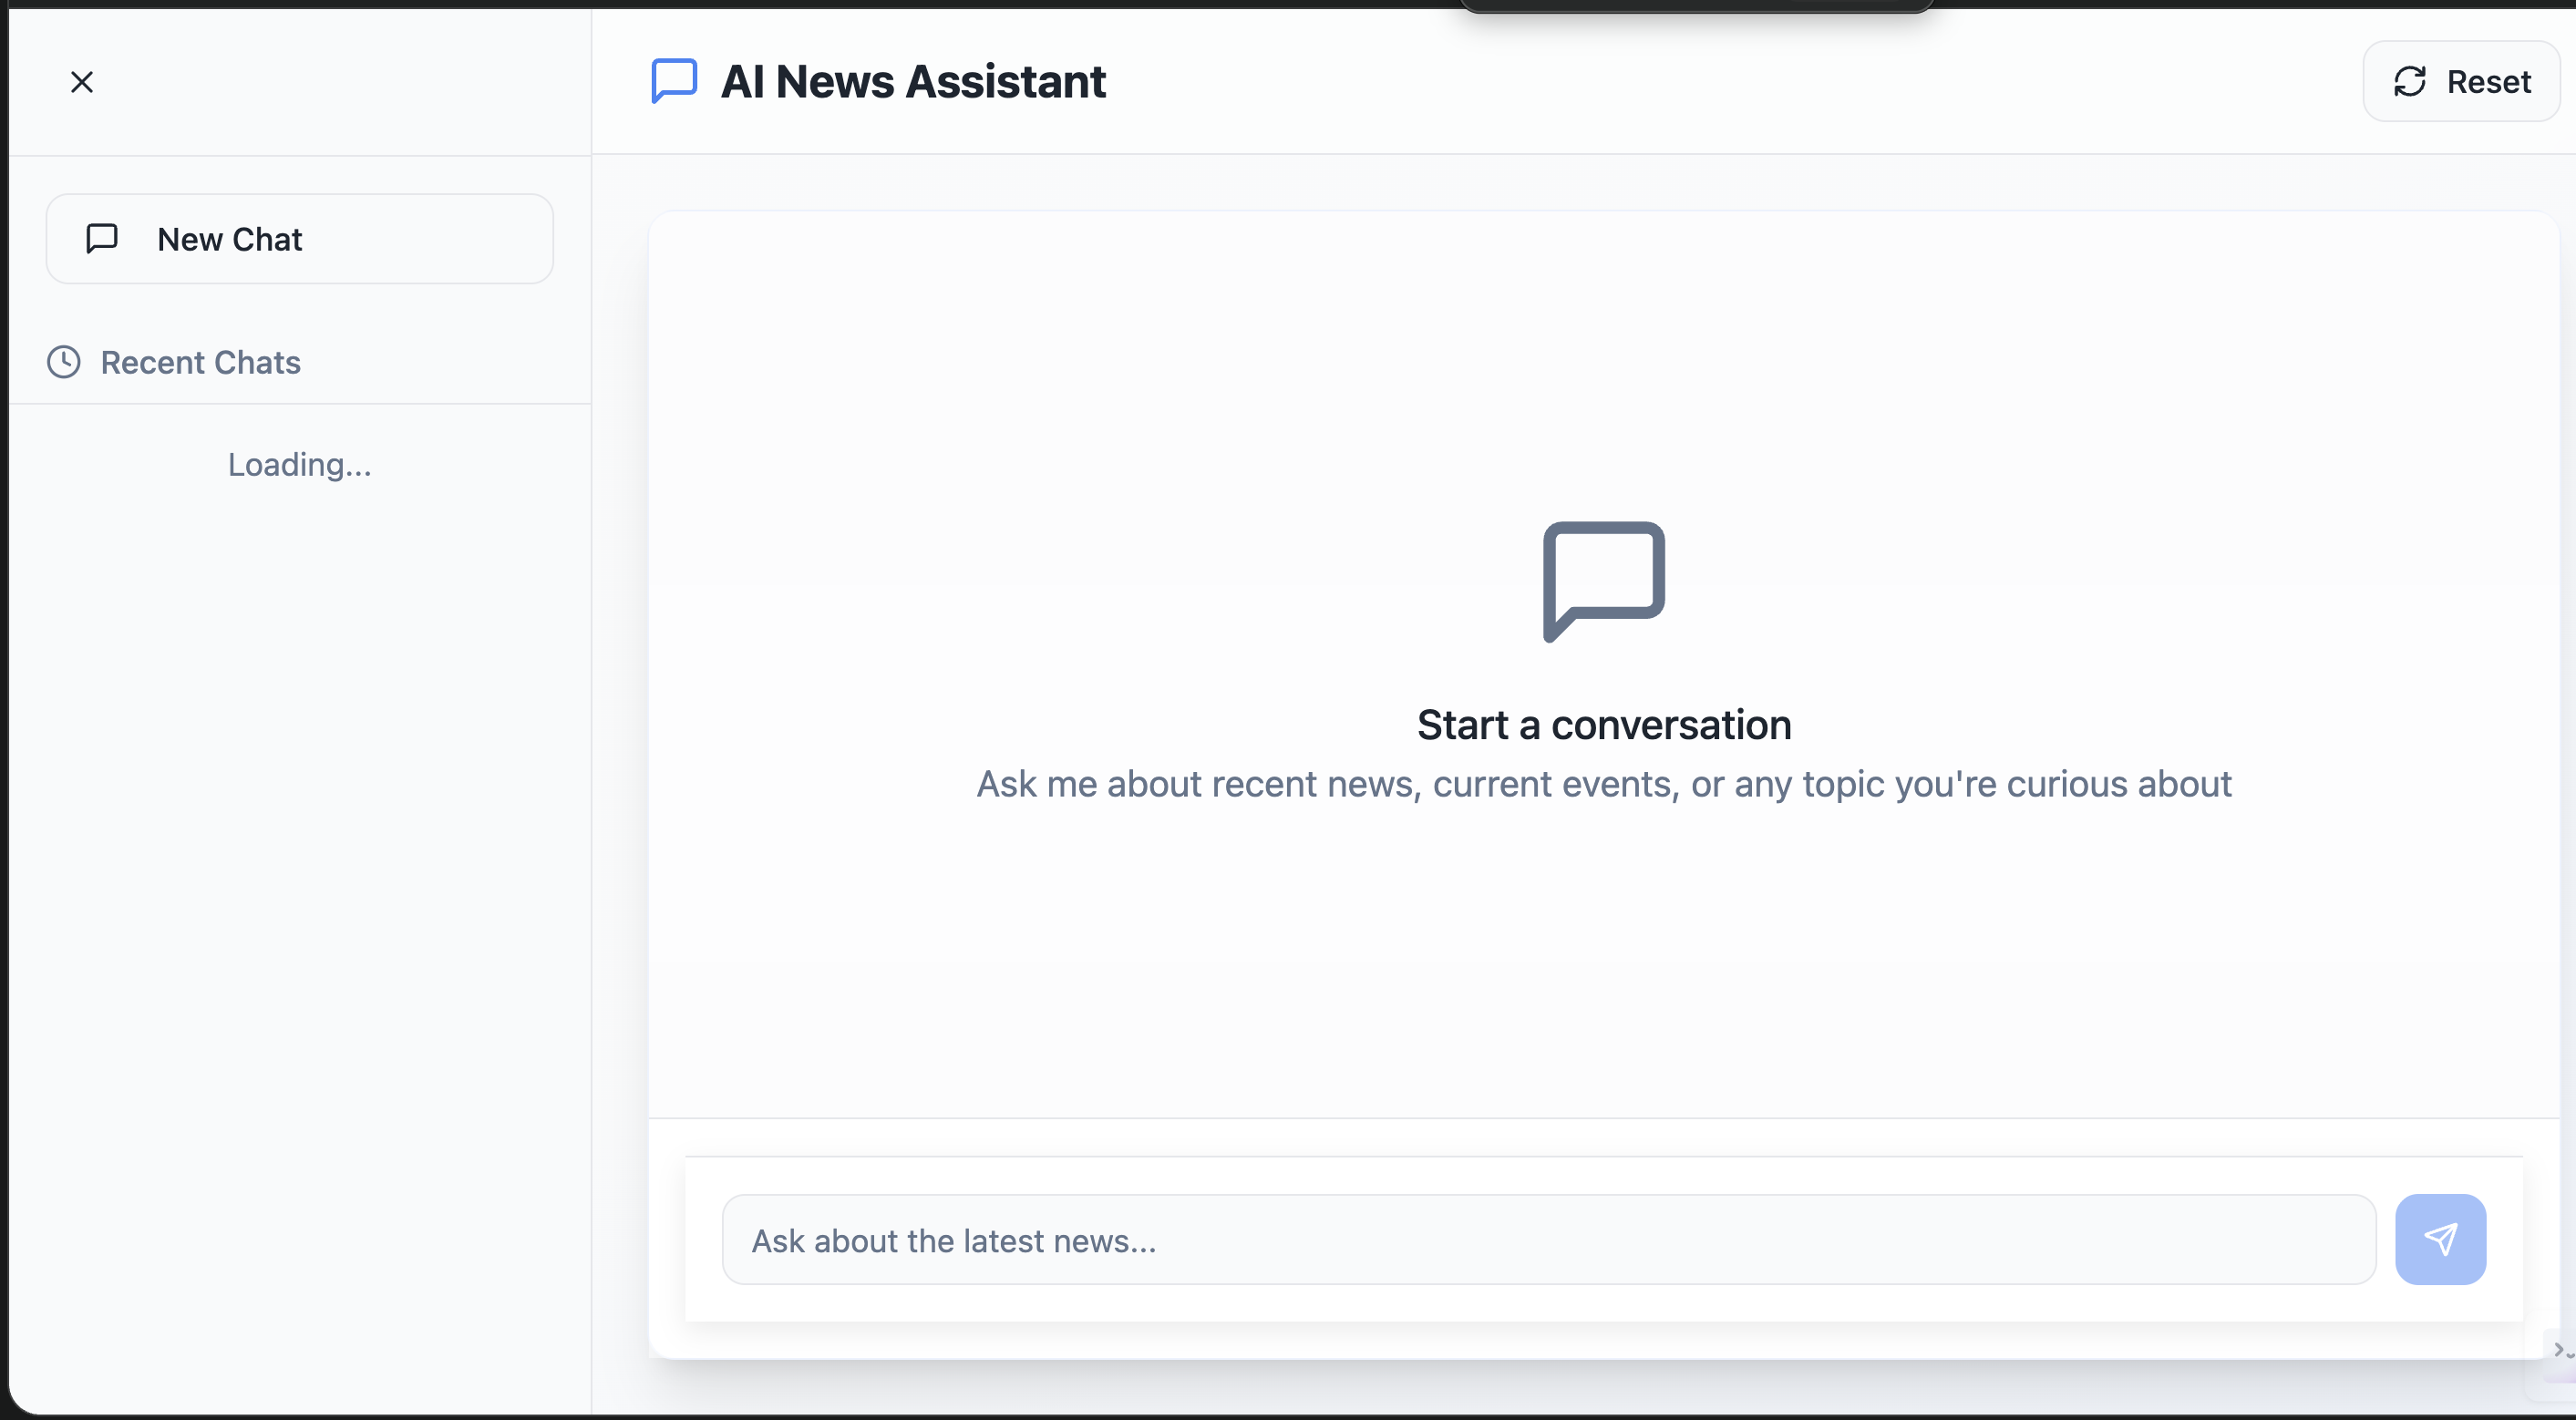Click the chat bubble icon on New Chat
The height and width of the screenshot is (1420, 2576).
103,238
